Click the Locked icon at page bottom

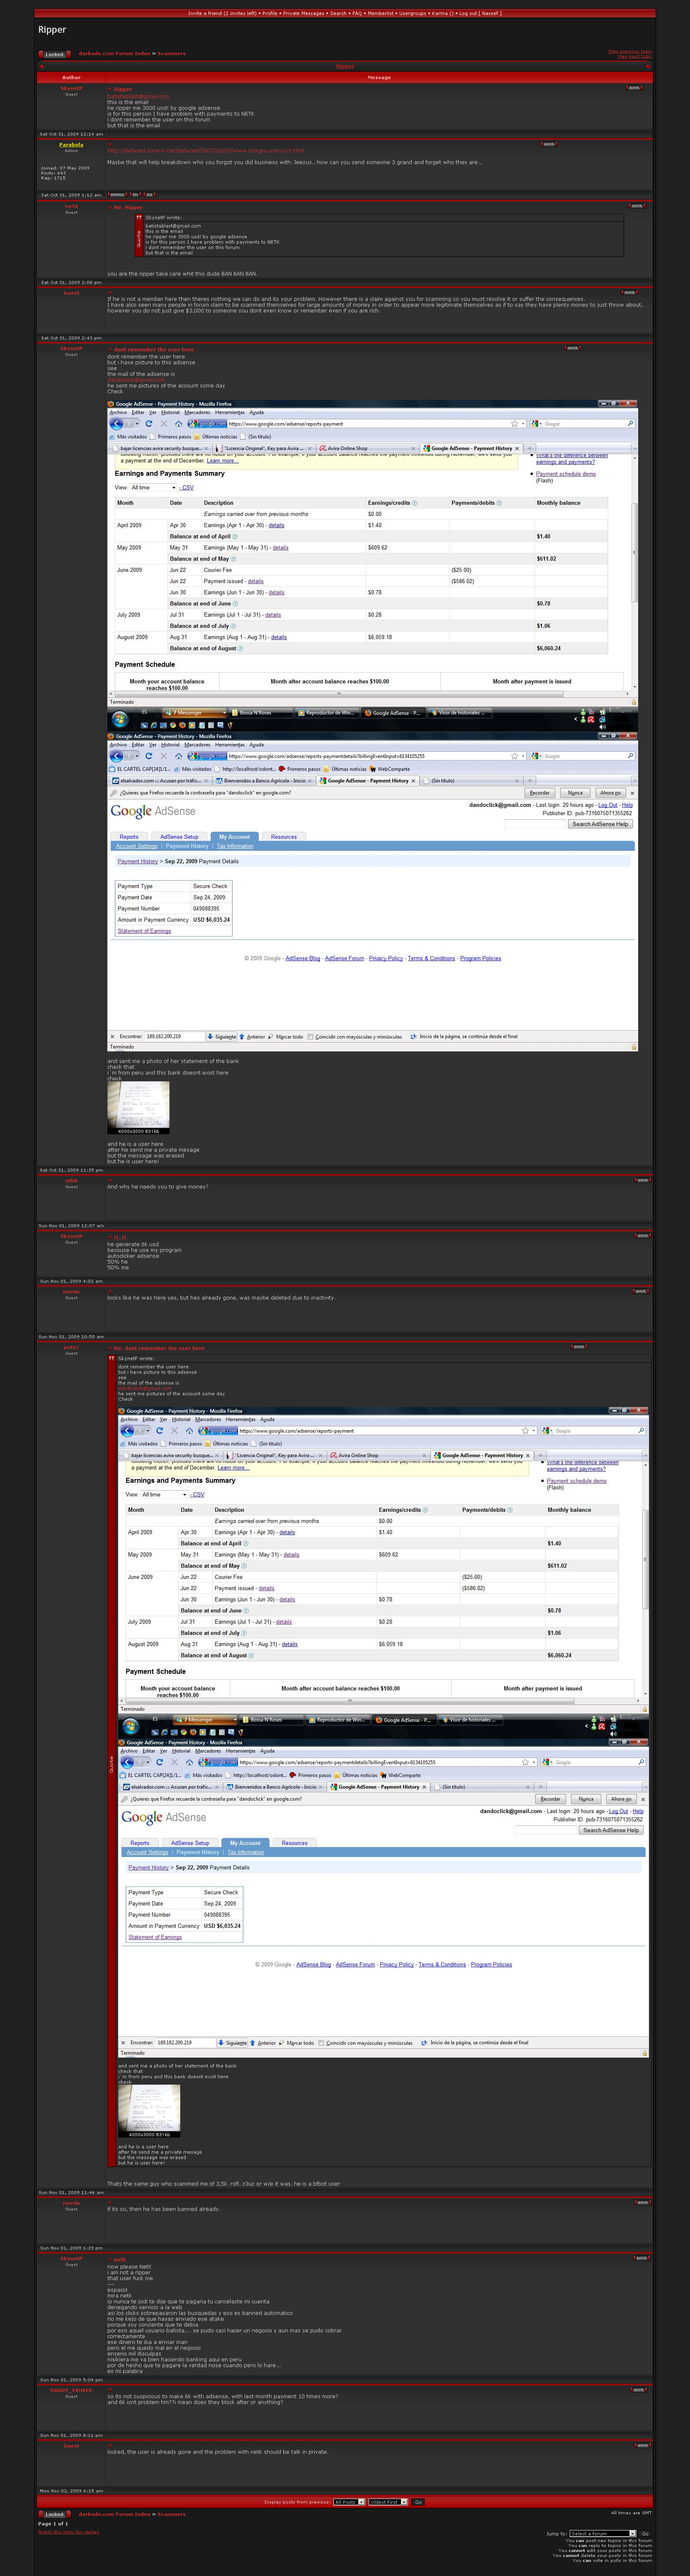54,2513
